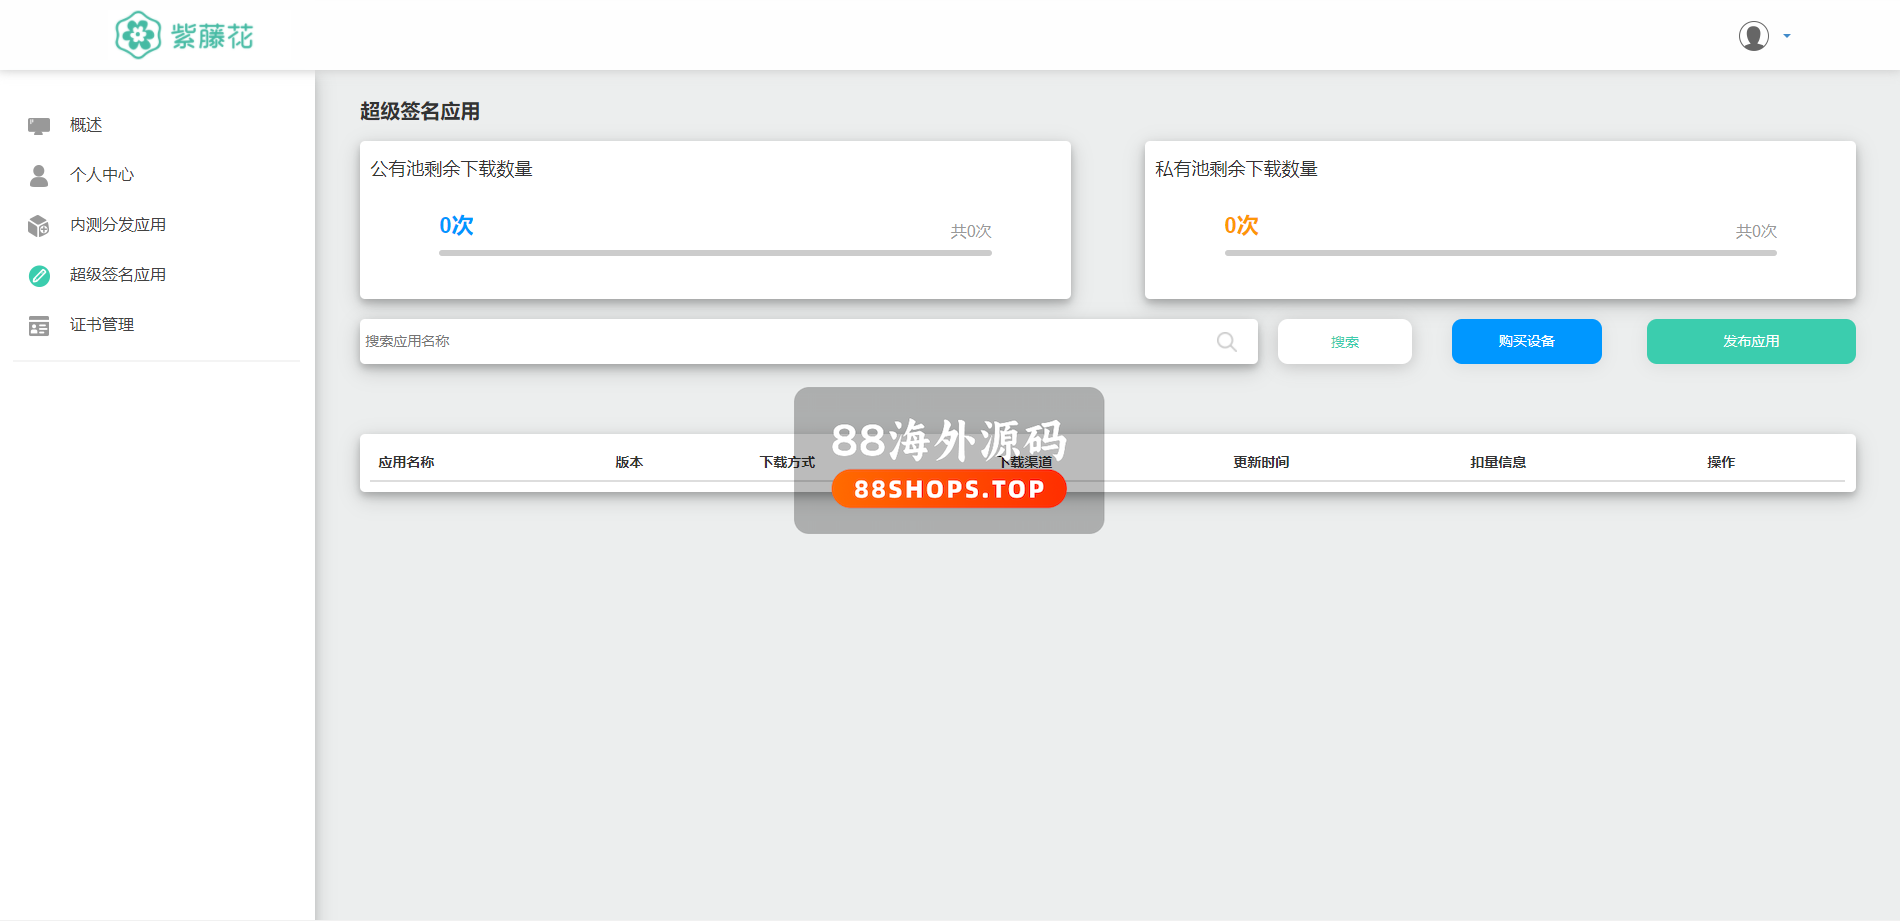The width and height of the screenshot is (1900, 921).
Task: Select 证书管理 in the sidebar
Action: point(102,325)
